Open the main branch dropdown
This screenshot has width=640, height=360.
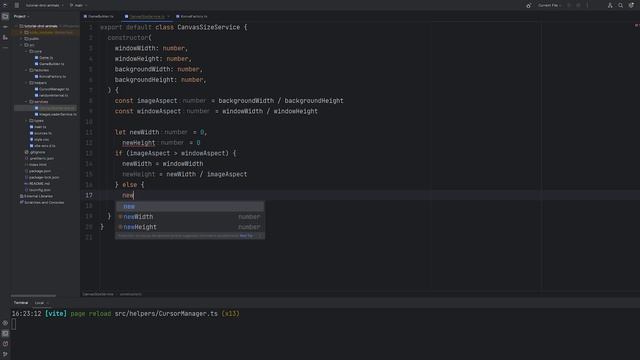[78, 5]
